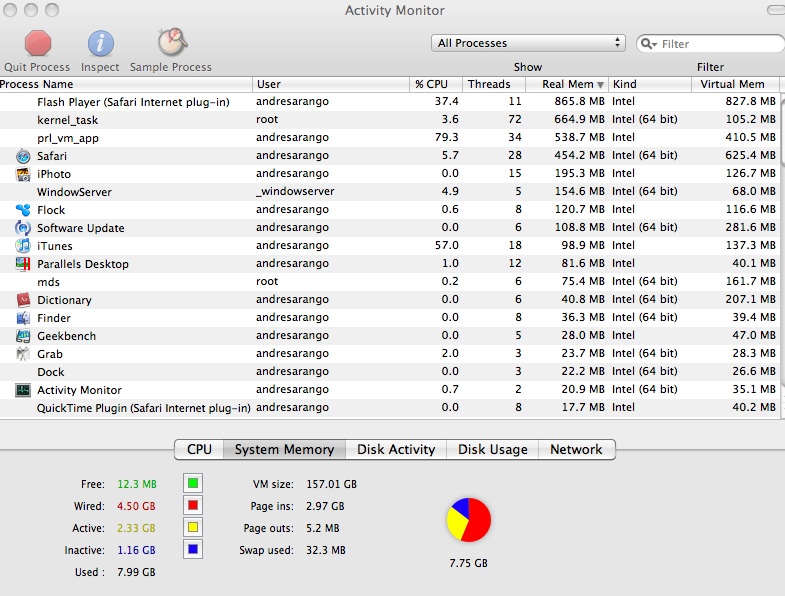785x596 pixels.
Task: Switch to the Disk Usage tab
Action: click(493, 449)
